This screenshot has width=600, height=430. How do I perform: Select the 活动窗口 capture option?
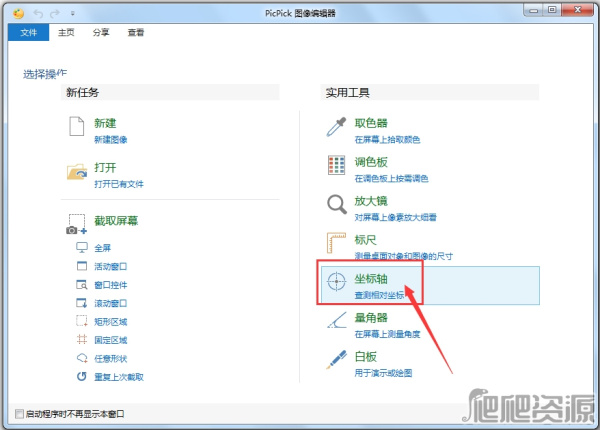[111, 266]
